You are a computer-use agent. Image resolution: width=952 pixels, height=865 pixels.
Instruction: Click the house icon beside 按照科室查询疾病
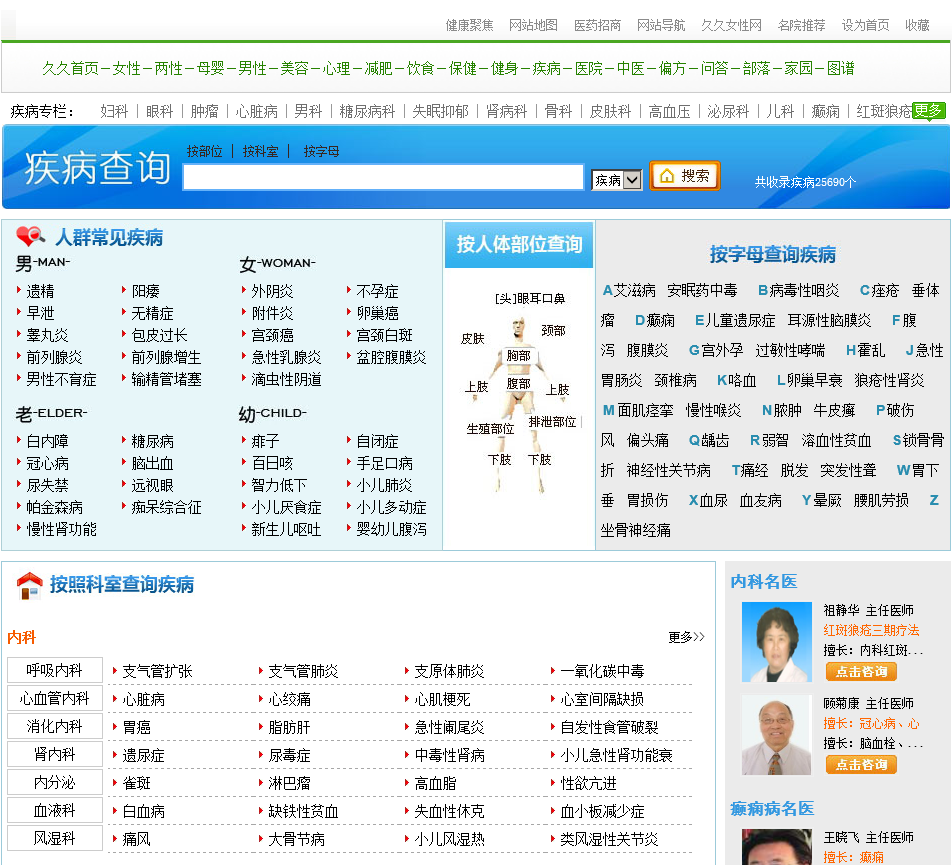[29, 585]
